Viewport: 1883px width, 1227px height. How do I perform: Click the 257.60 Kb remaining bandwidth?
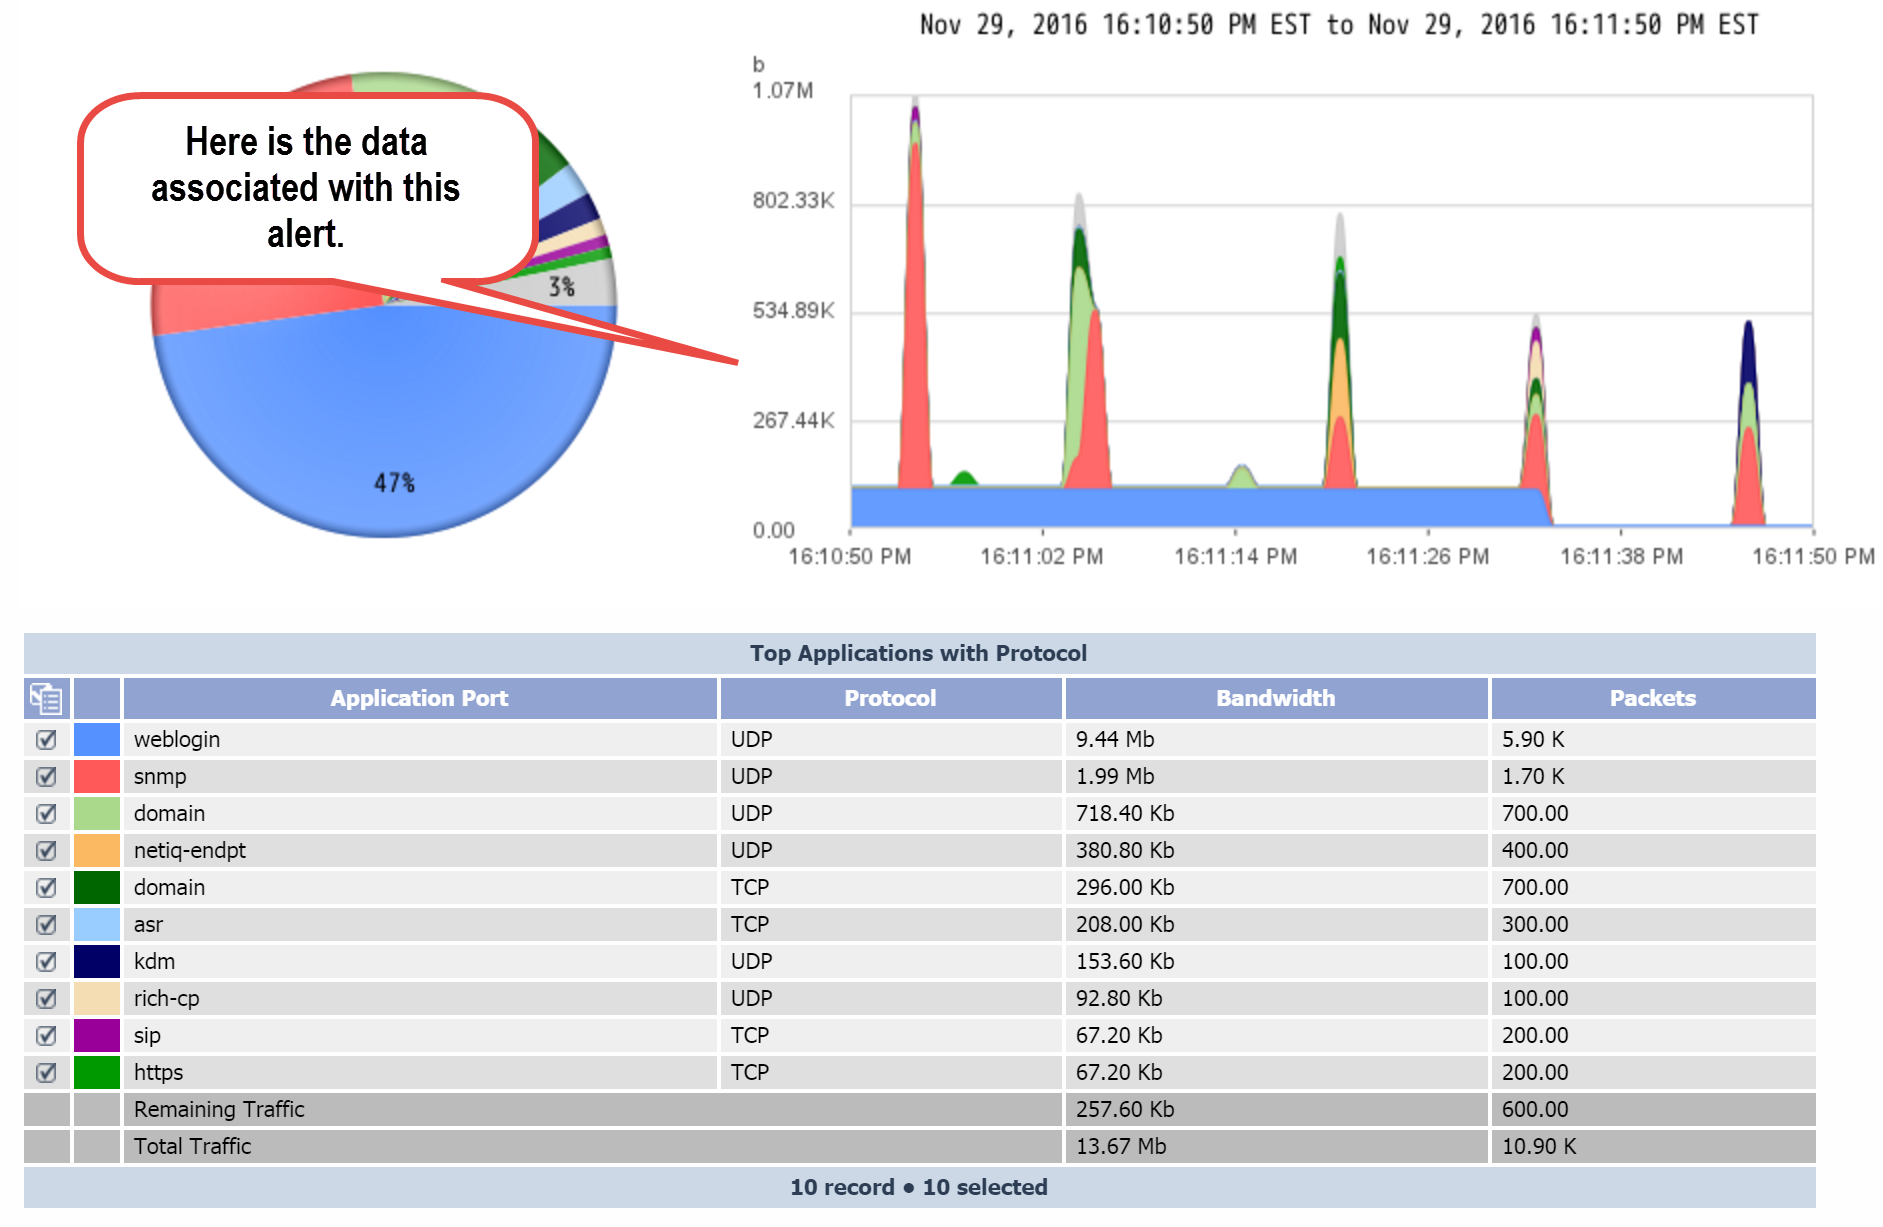tap(1125, 1109)
